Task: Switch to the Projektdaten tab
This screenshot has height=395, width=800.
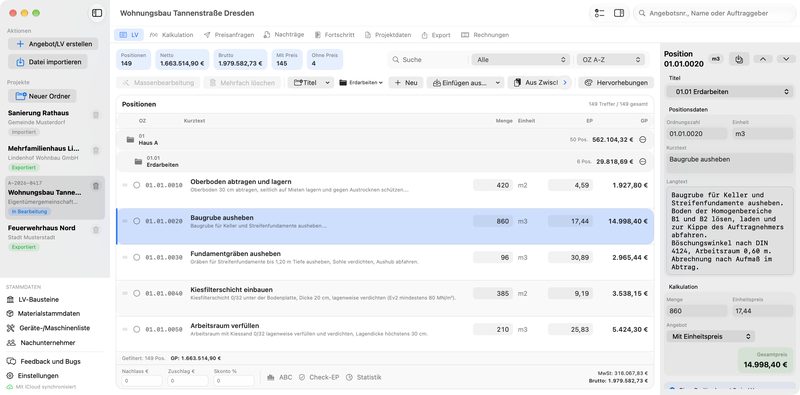Action: coord(388,35)
